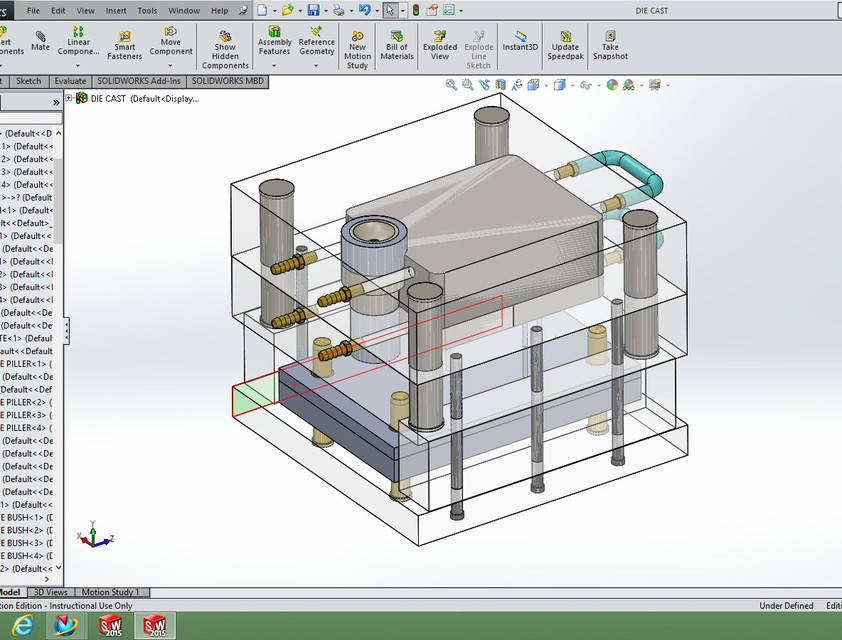Switch to the Evaluate tab
The image size is (842, 640).
click(x=70, y=81)
